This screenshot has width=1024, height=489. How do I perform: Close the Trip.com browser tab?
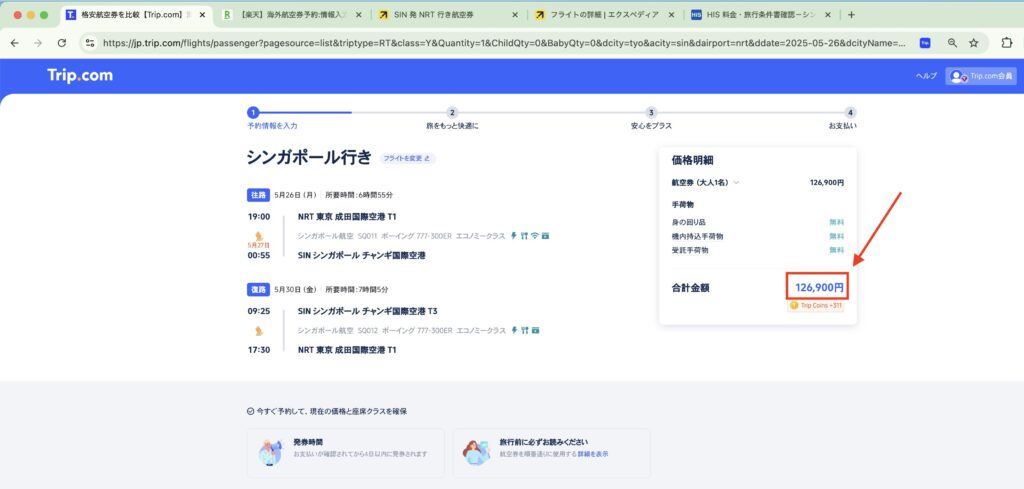(x=202, y=14)
